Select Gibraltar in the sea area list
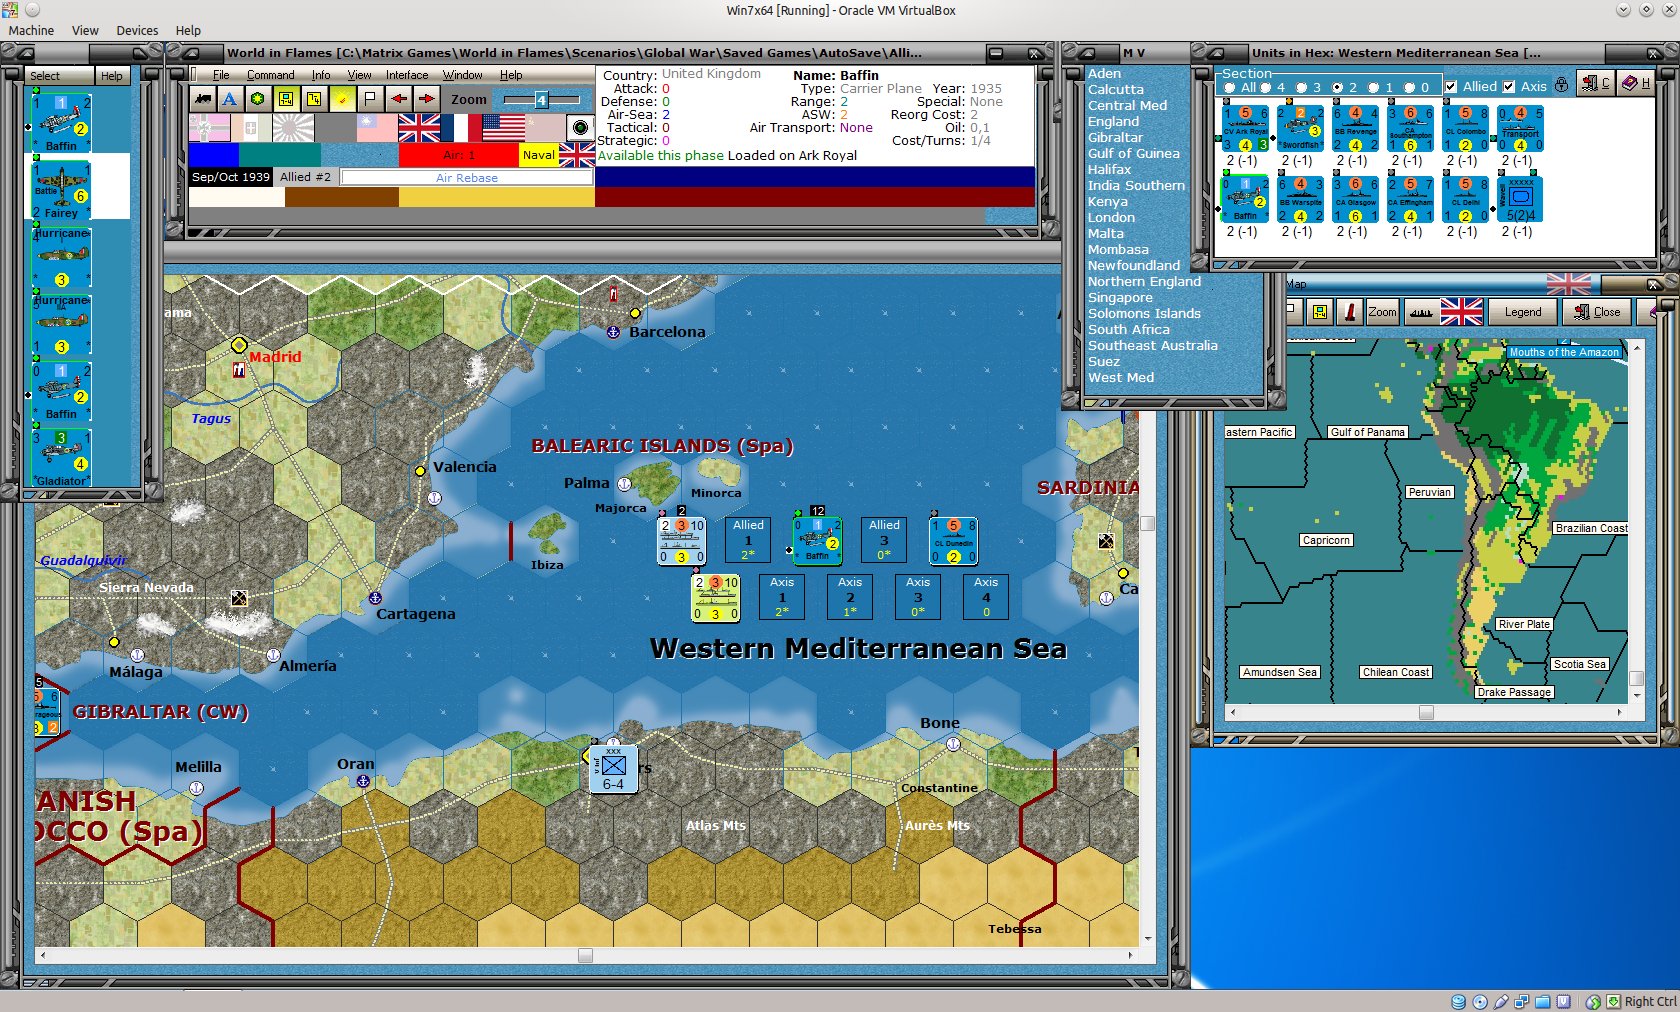The width and height of the screenshot is (1680, 1012). coord(1115,138)
